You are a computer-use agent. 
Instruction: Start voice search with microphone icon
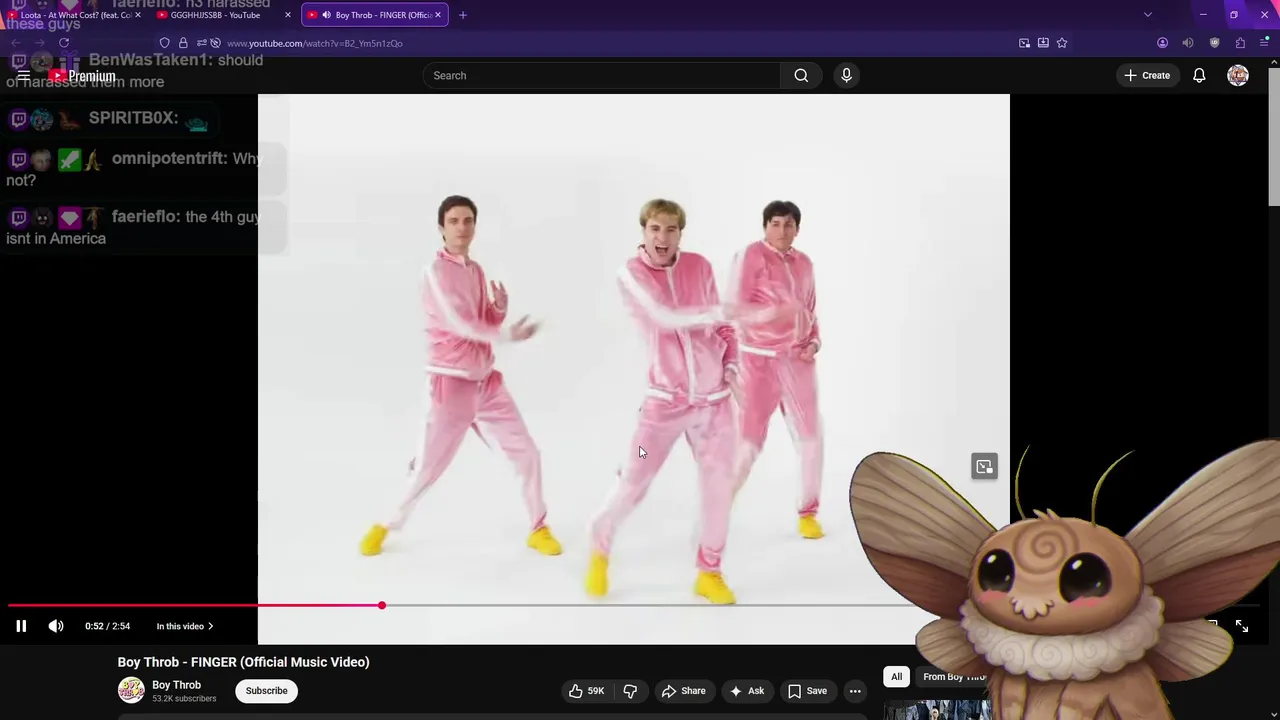pos(846,75)
